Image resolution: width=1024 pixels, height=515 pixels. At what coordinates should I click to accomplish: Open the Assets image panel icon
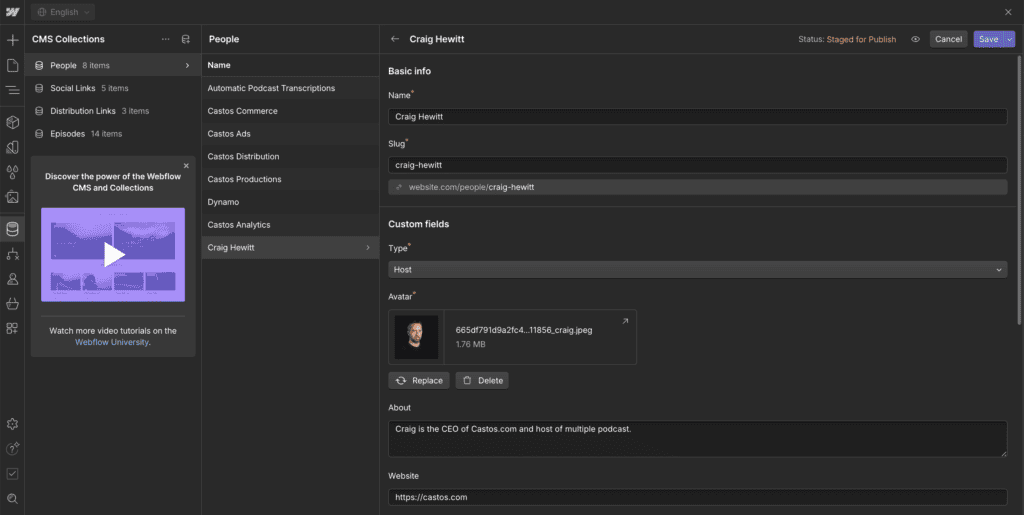tap(12, 197)
